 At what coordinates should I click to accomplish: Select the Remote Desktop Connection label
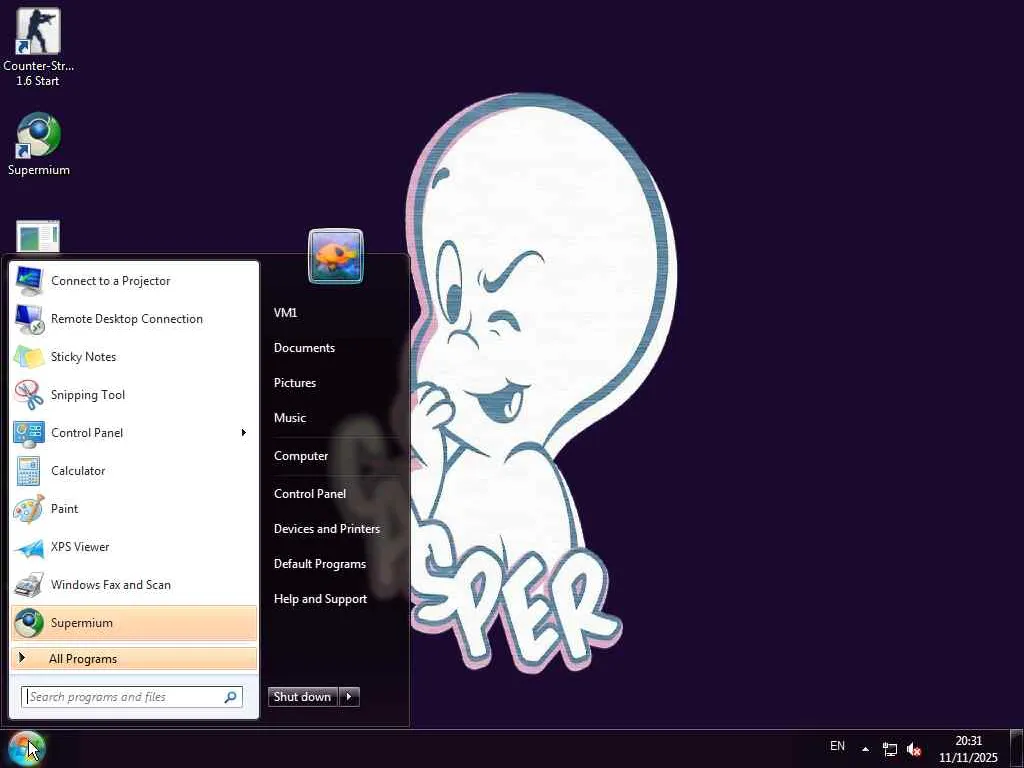[127, 319]
